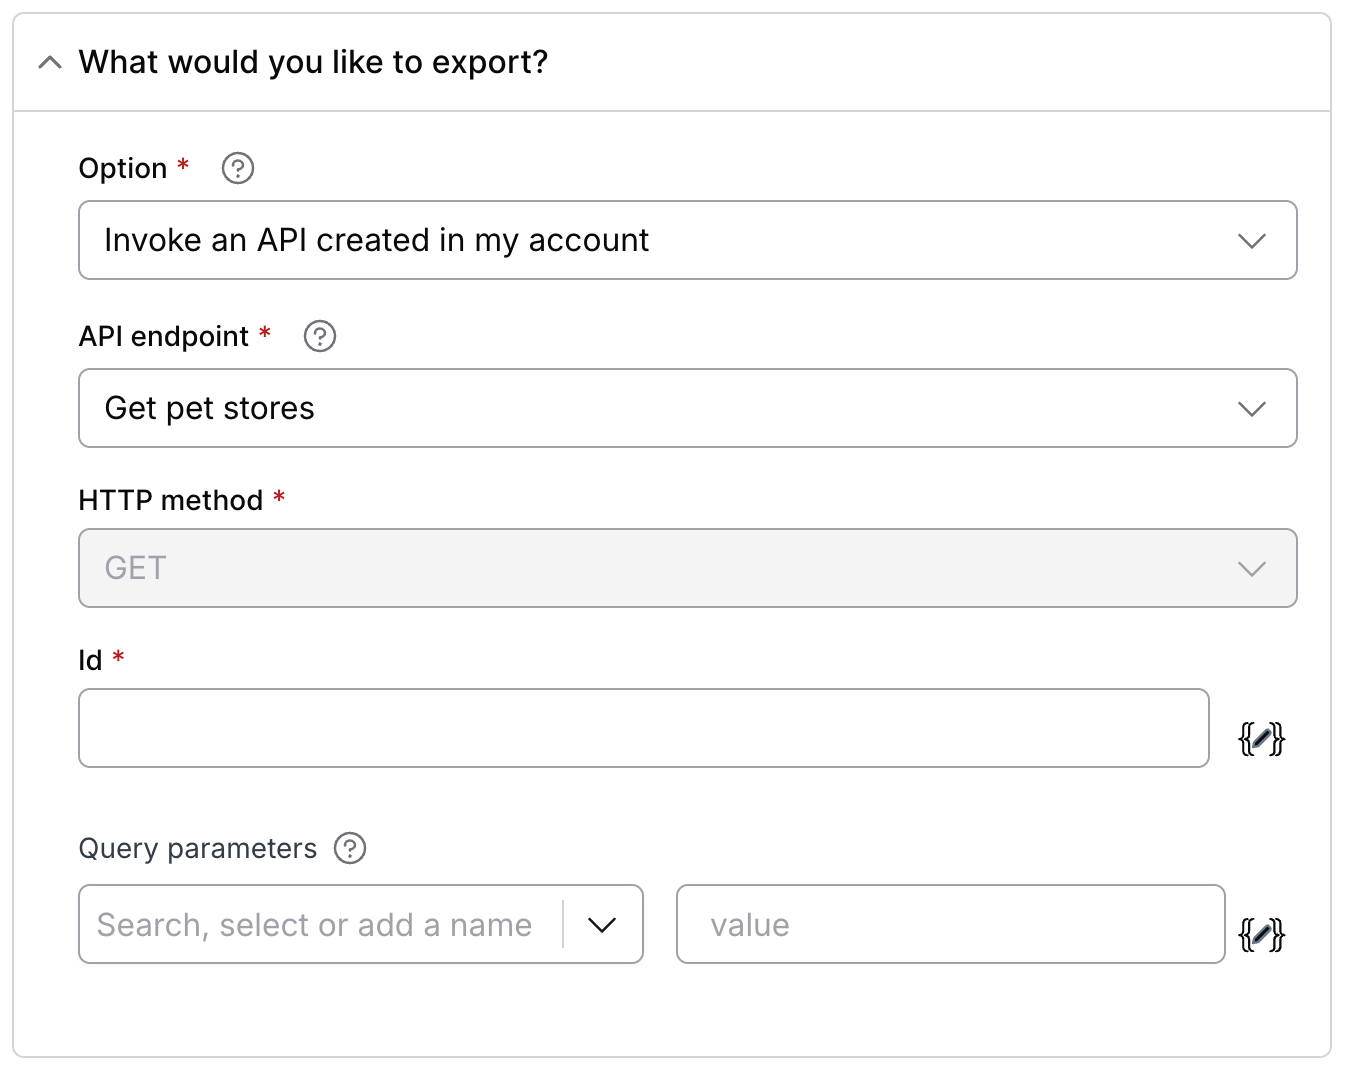1350x1076 pixels.
Task: Open handlebars editor for query parameter value
Action: [x=1261, y=935]
